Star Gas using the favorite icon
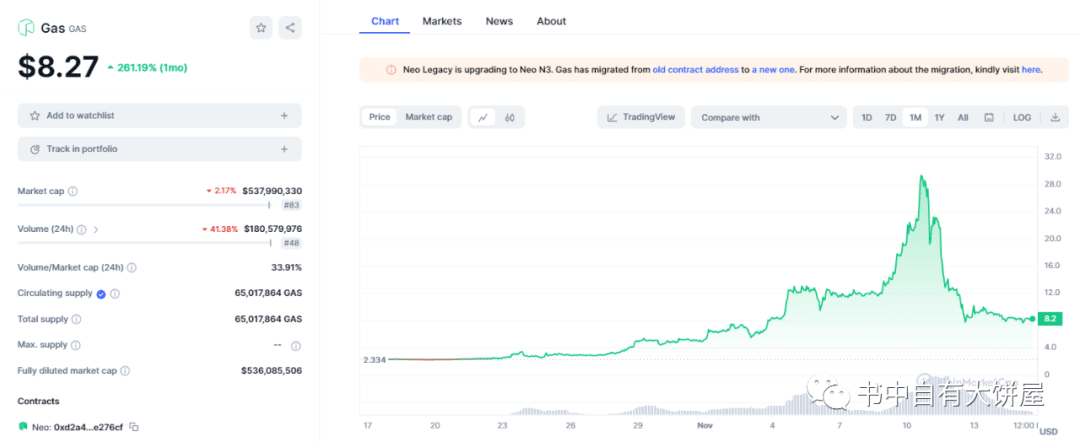The image size is (1080, 442). [x=261, y=28]
